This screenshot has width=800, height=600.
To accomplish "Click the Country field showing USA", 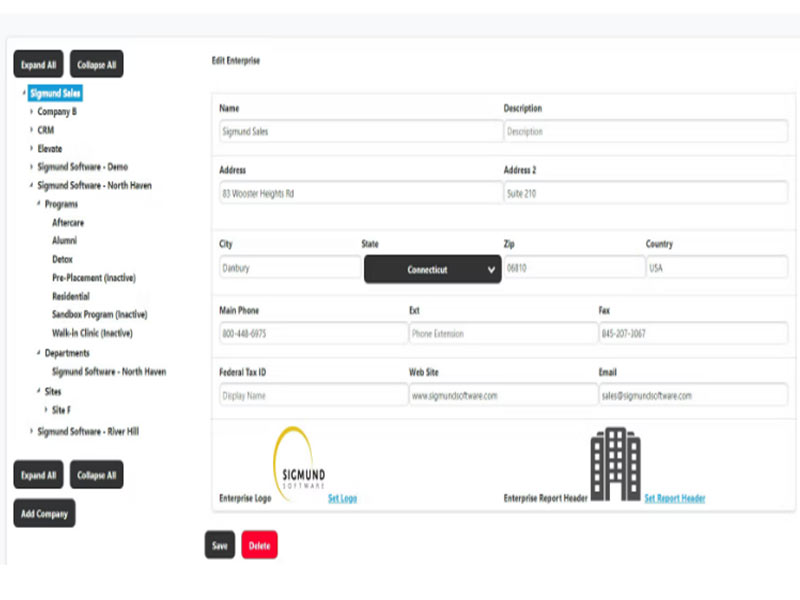I will [x=717, y=268].
